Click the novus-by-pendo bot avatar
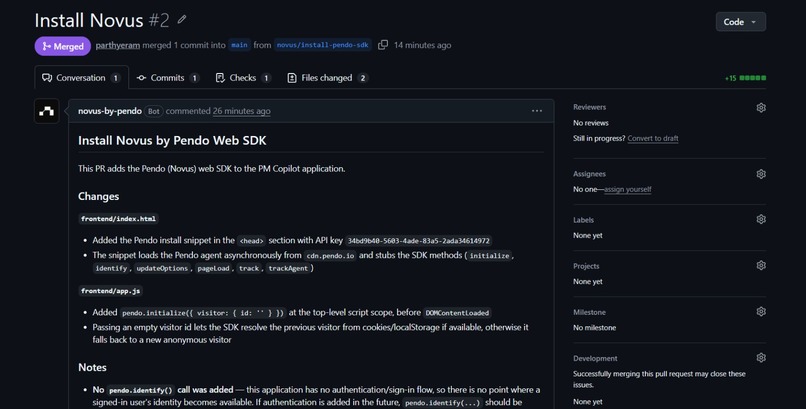The width and height of the screenshot is (806, 409). [47, 111]
